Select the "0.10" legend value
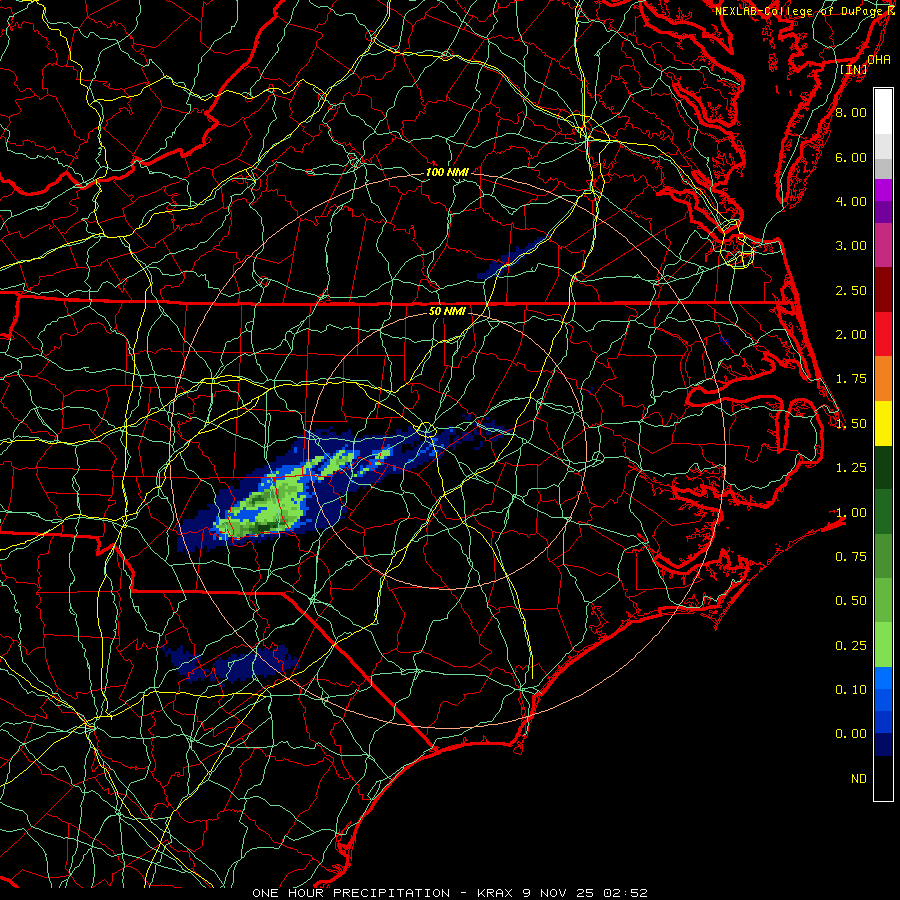 click(851, 690)
